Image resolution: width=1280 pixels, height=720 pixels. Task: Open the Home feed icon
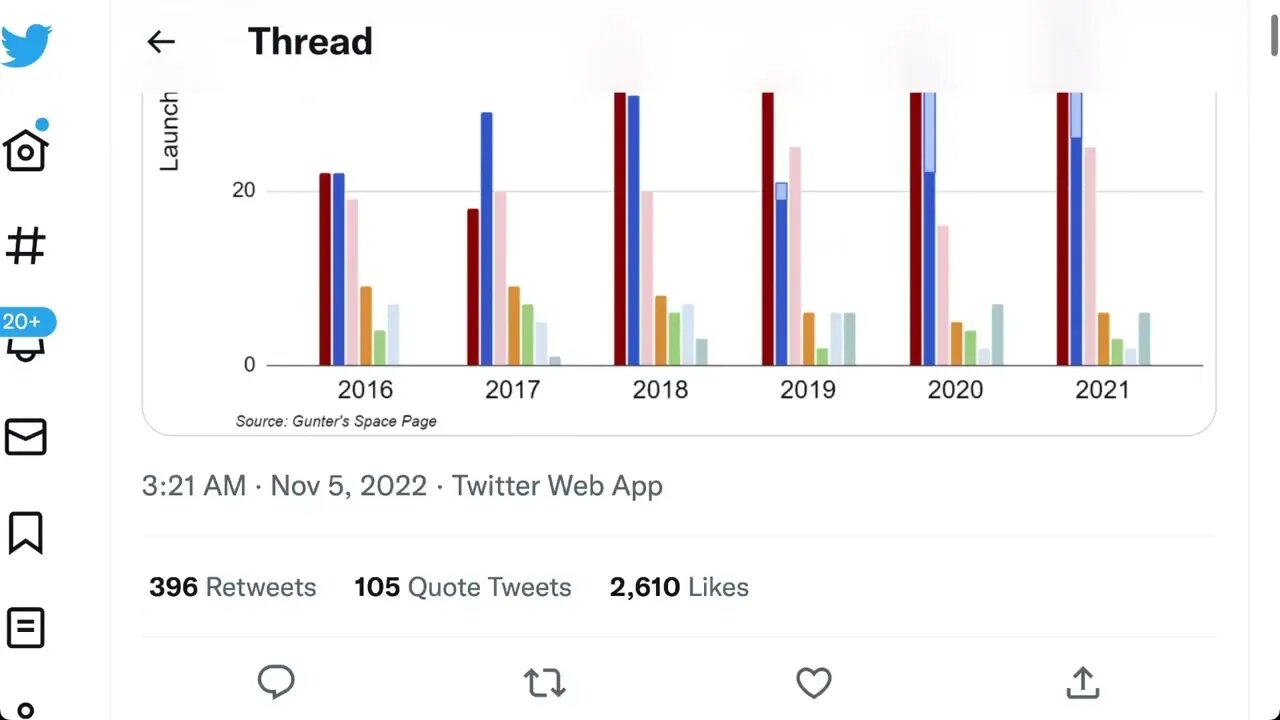(26, 150)
